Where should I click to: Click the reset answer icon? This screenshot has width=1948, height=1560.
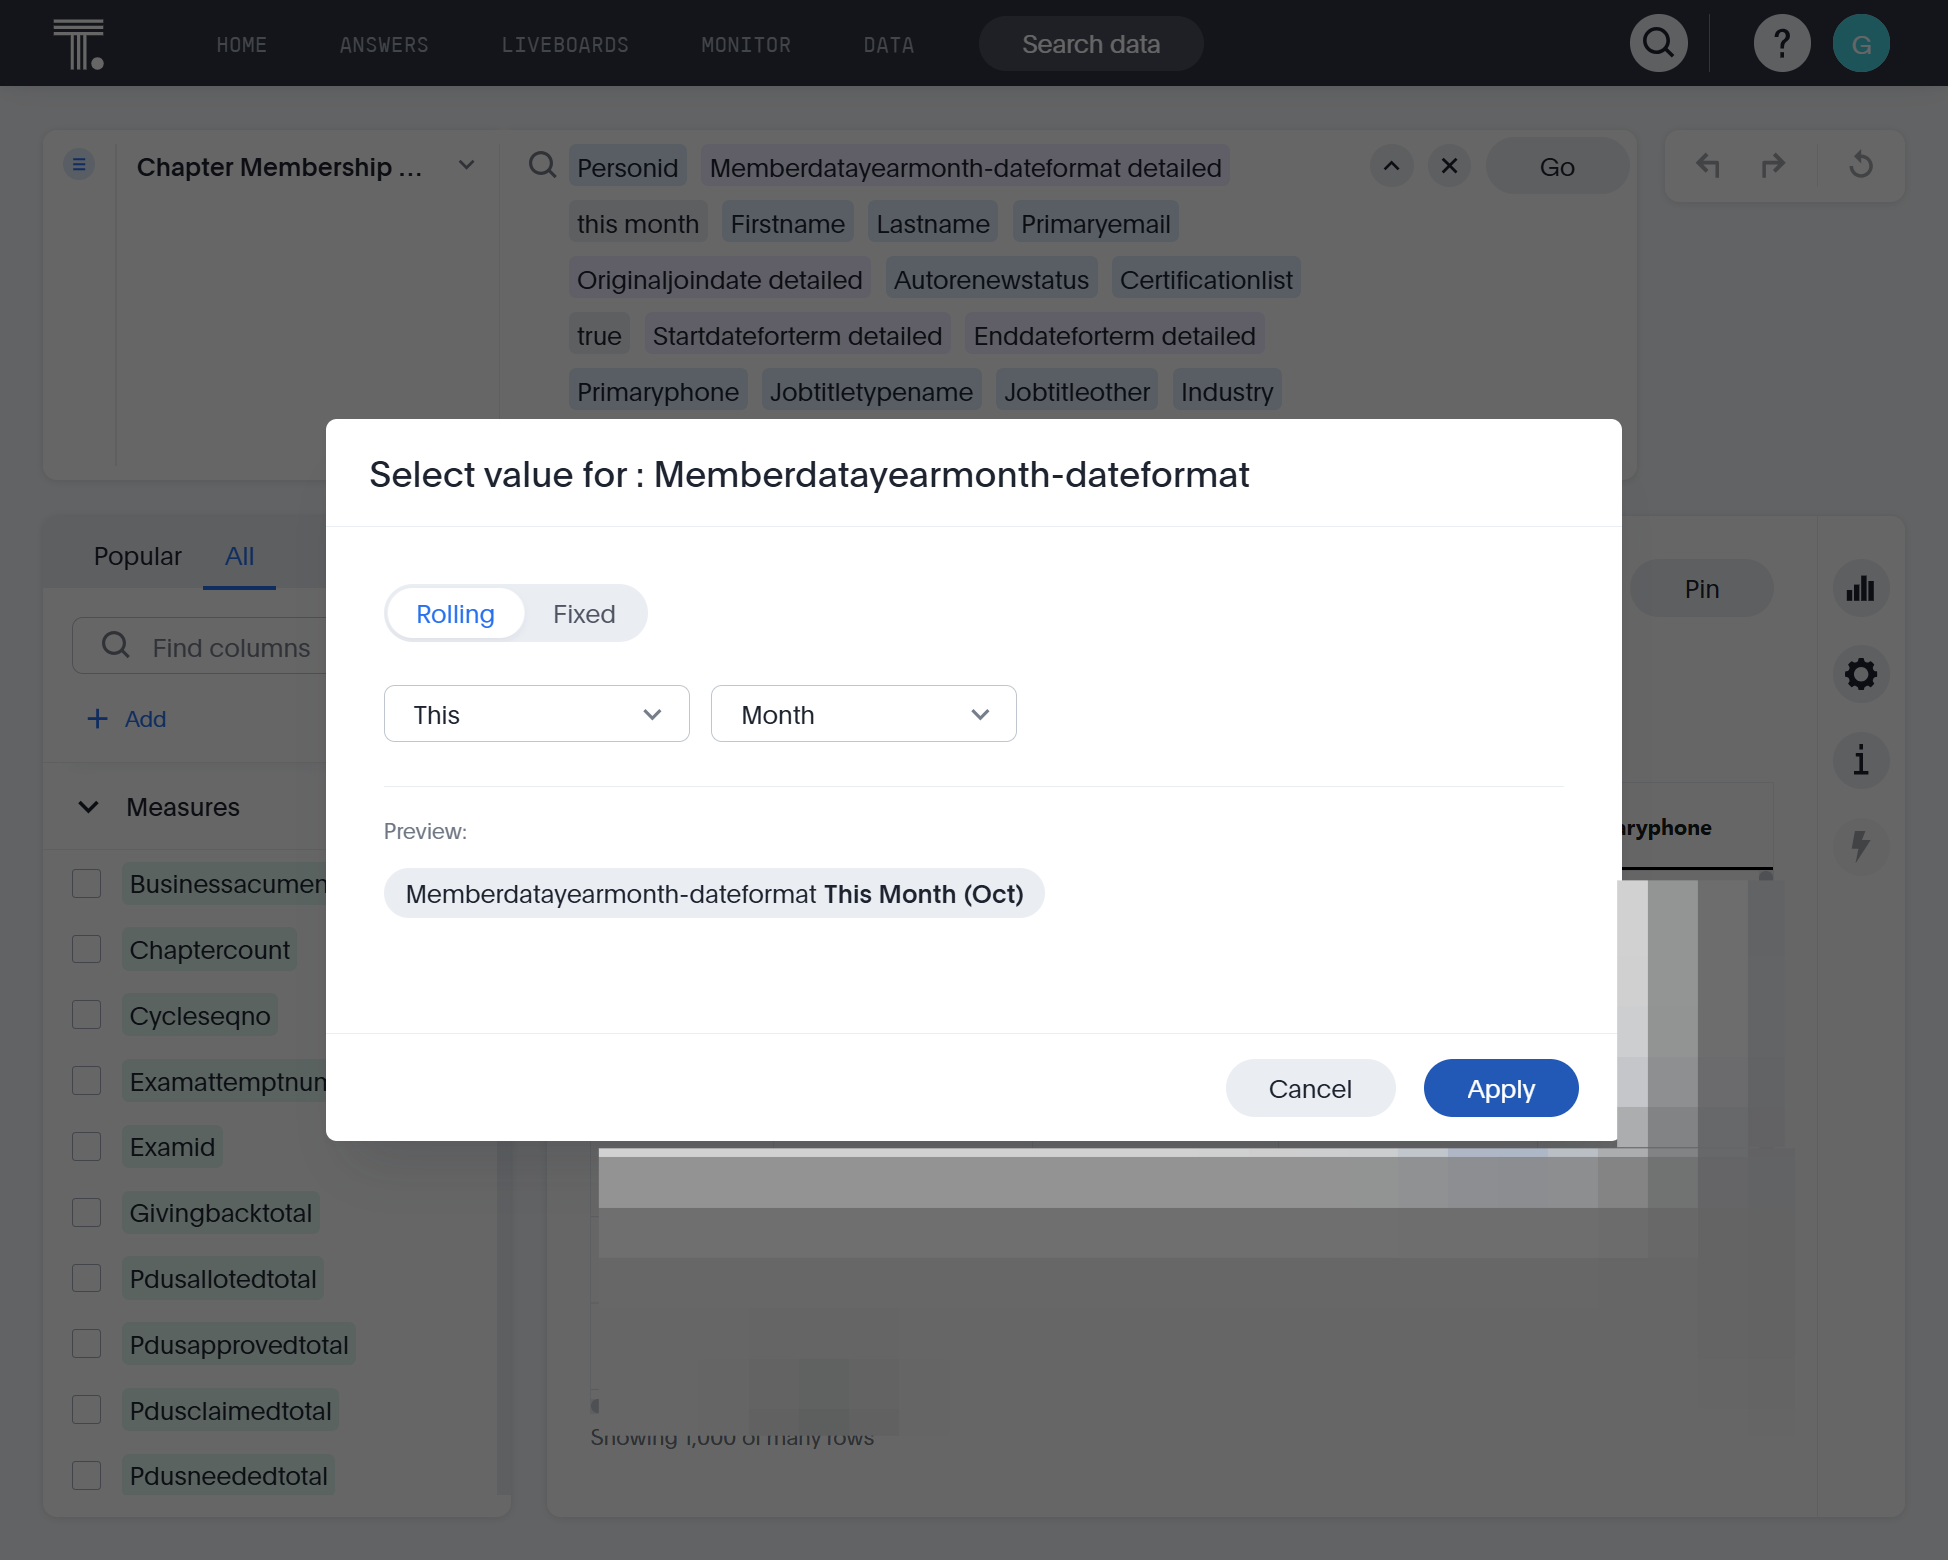[1860, 165]
